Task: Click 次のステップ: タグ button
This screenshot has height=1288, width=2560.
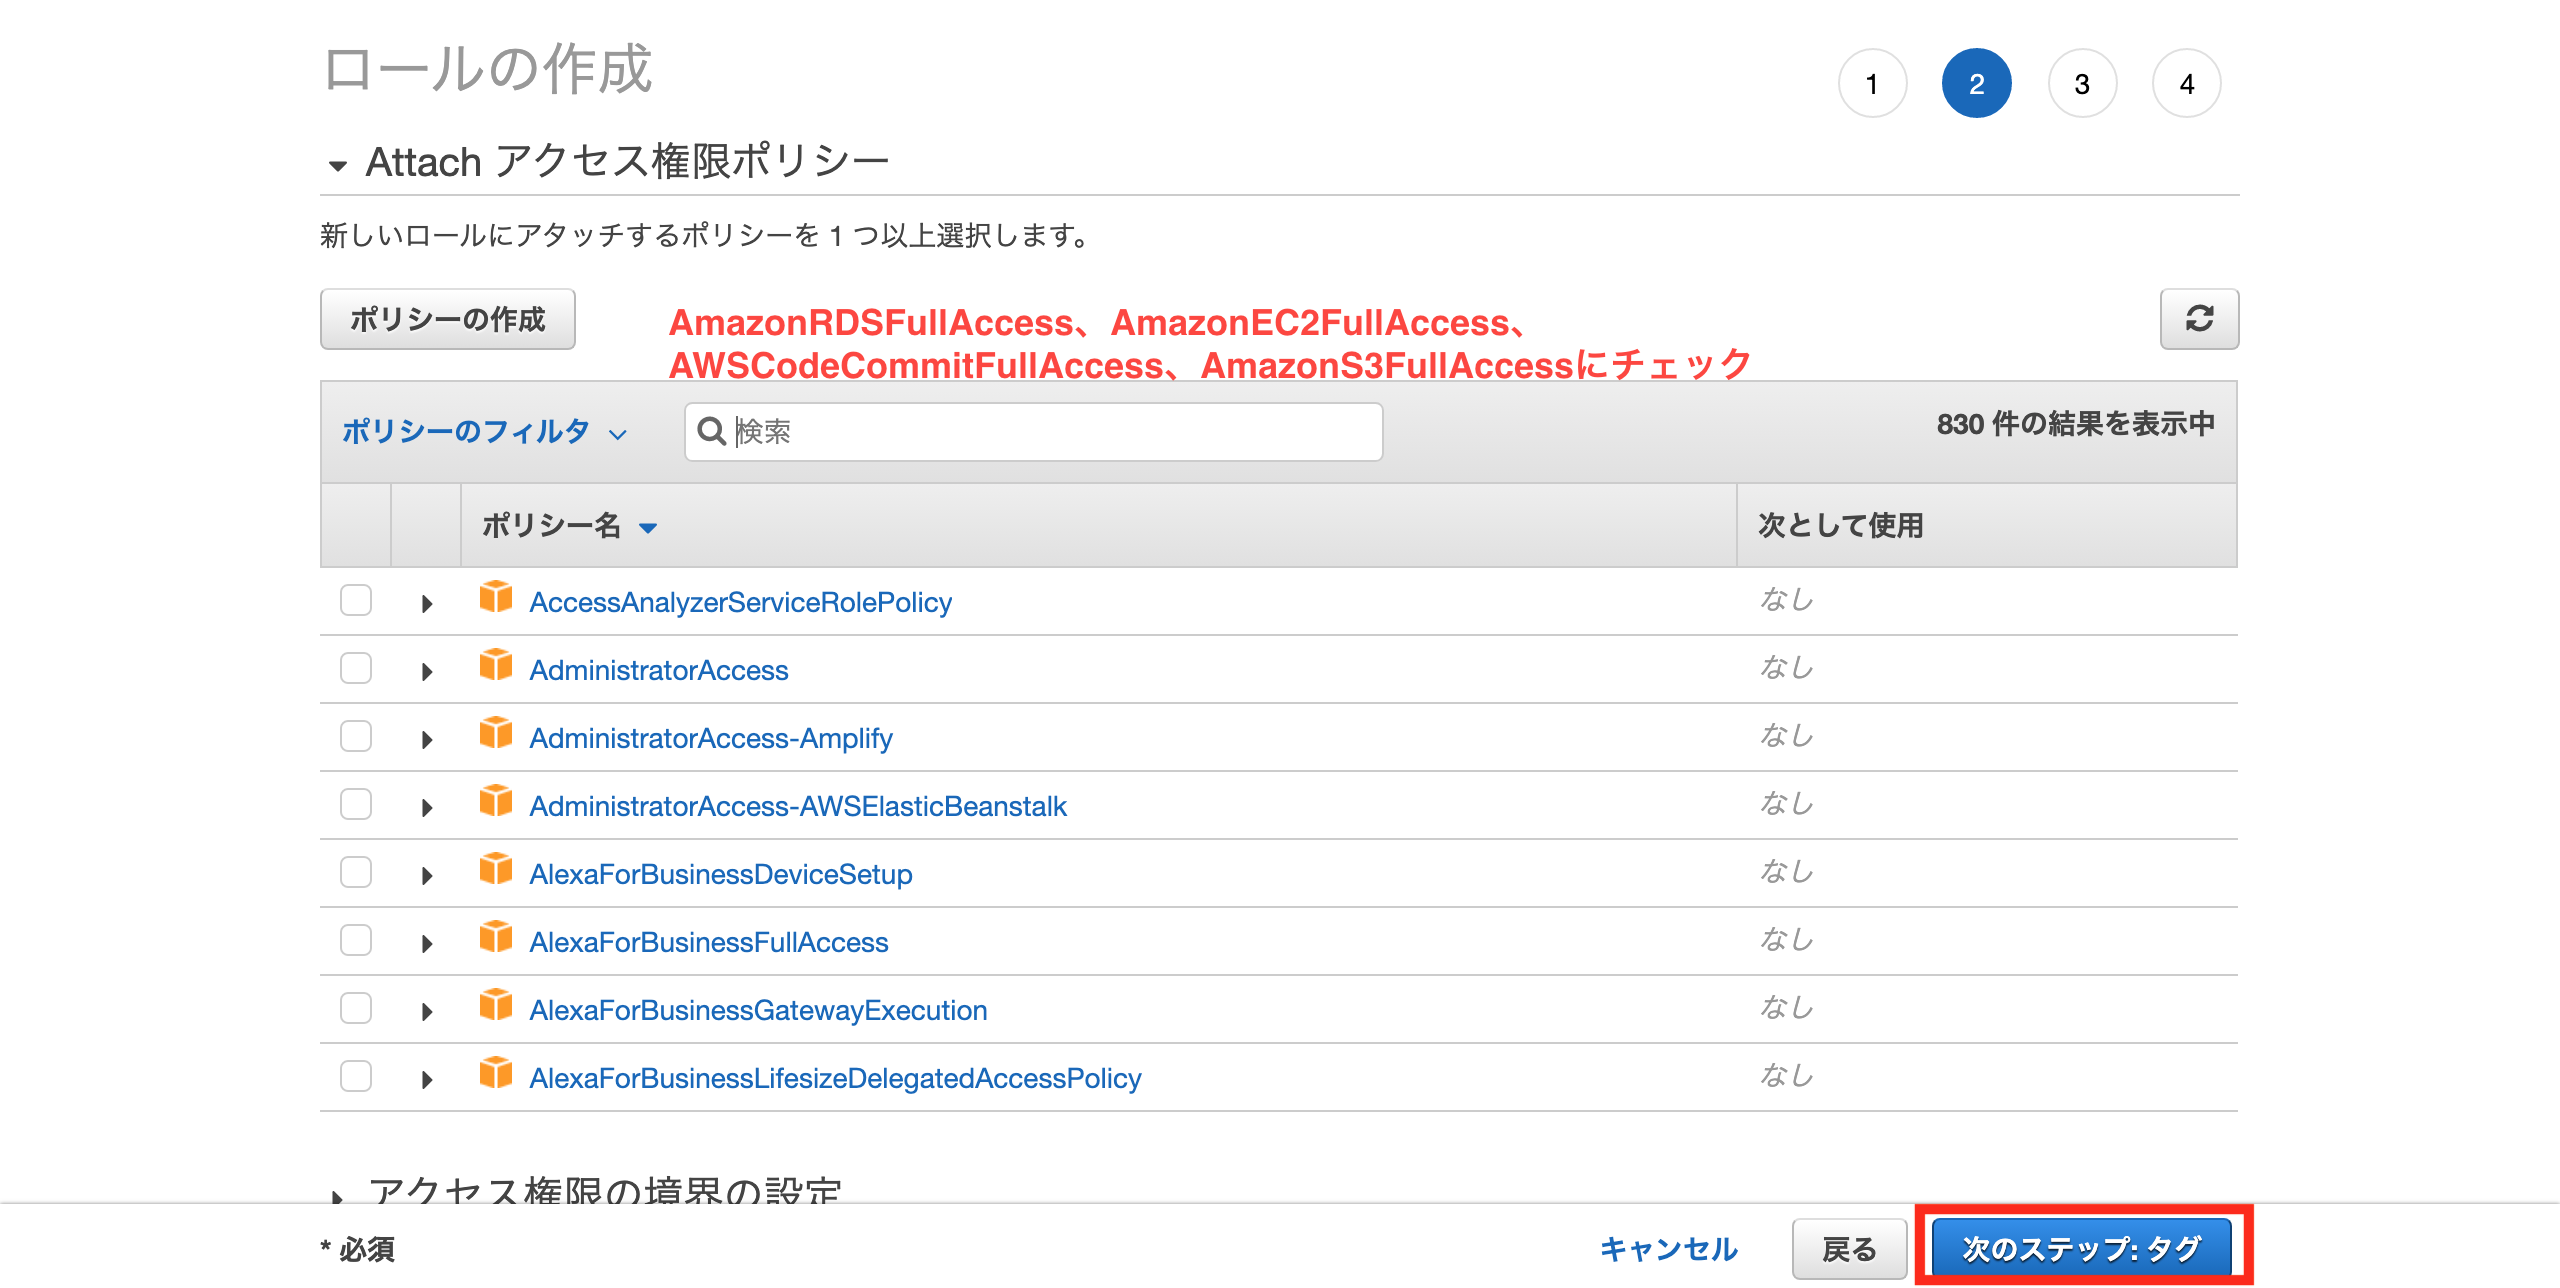Action: coord(2081,1248)
